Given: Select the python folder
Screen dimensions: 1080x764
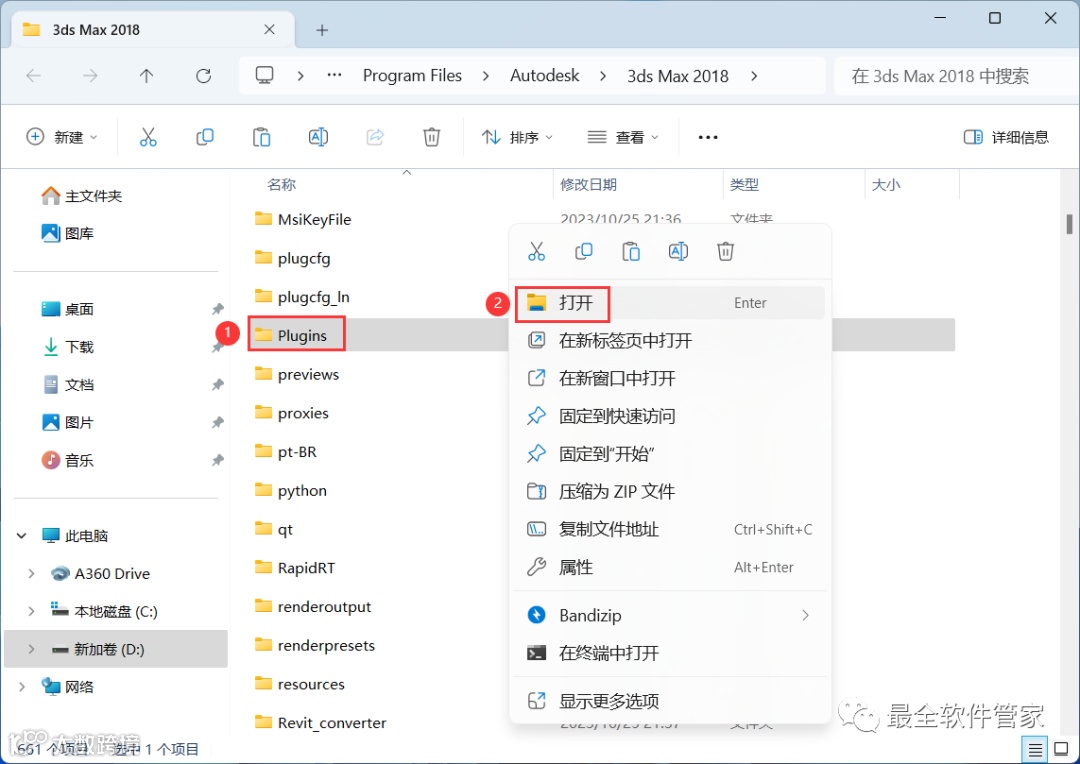Looking at the screenshot, I should pos(291,491).
